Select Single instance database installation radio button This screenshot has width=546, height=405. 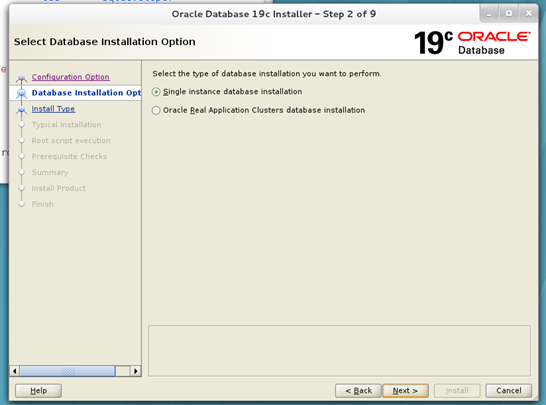tap(156, 92)
